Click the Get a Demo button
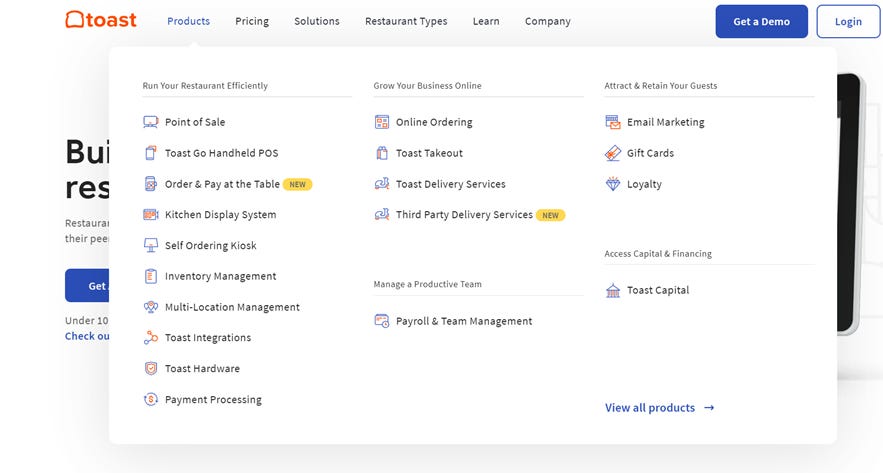 (x=761, y=21)
